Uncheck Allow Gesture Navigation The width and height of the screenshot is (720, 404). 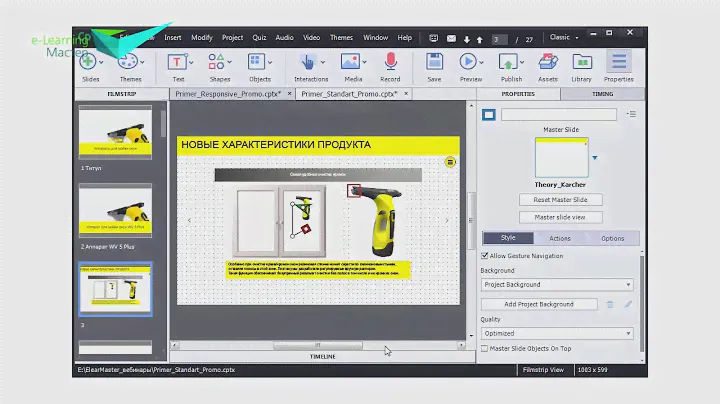pos(485,256)
